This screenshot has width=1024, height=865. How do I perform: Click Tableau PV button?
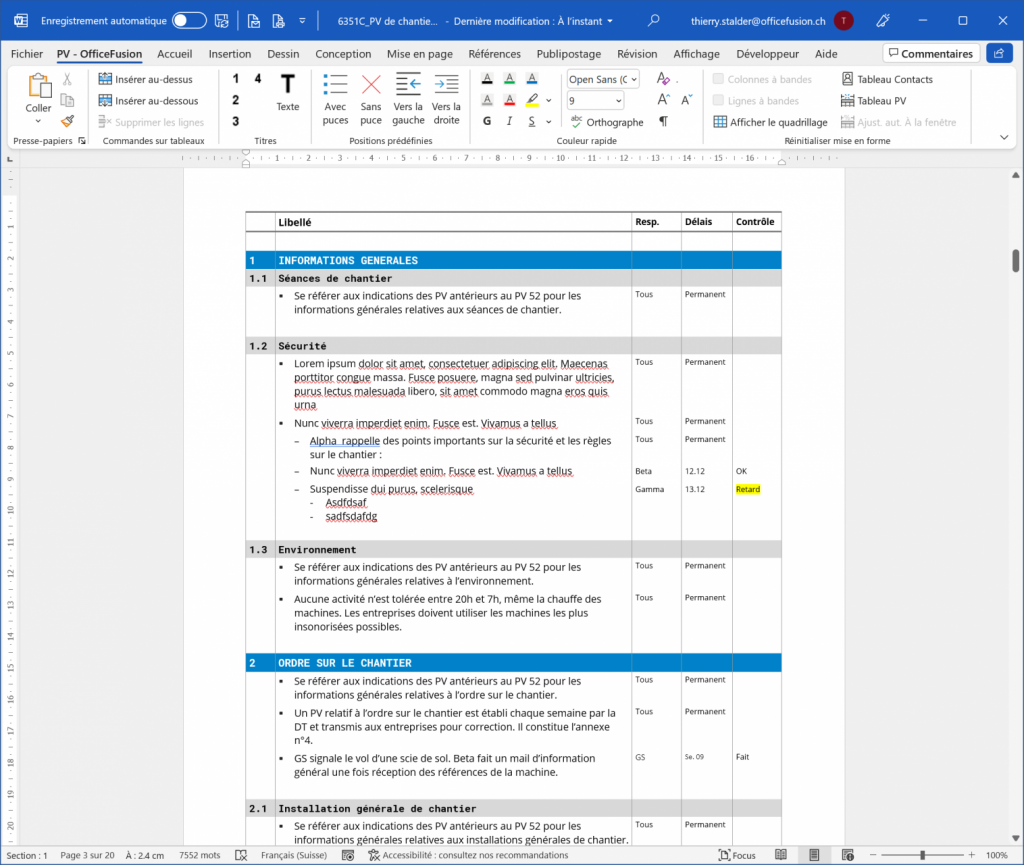click(874, 101)
